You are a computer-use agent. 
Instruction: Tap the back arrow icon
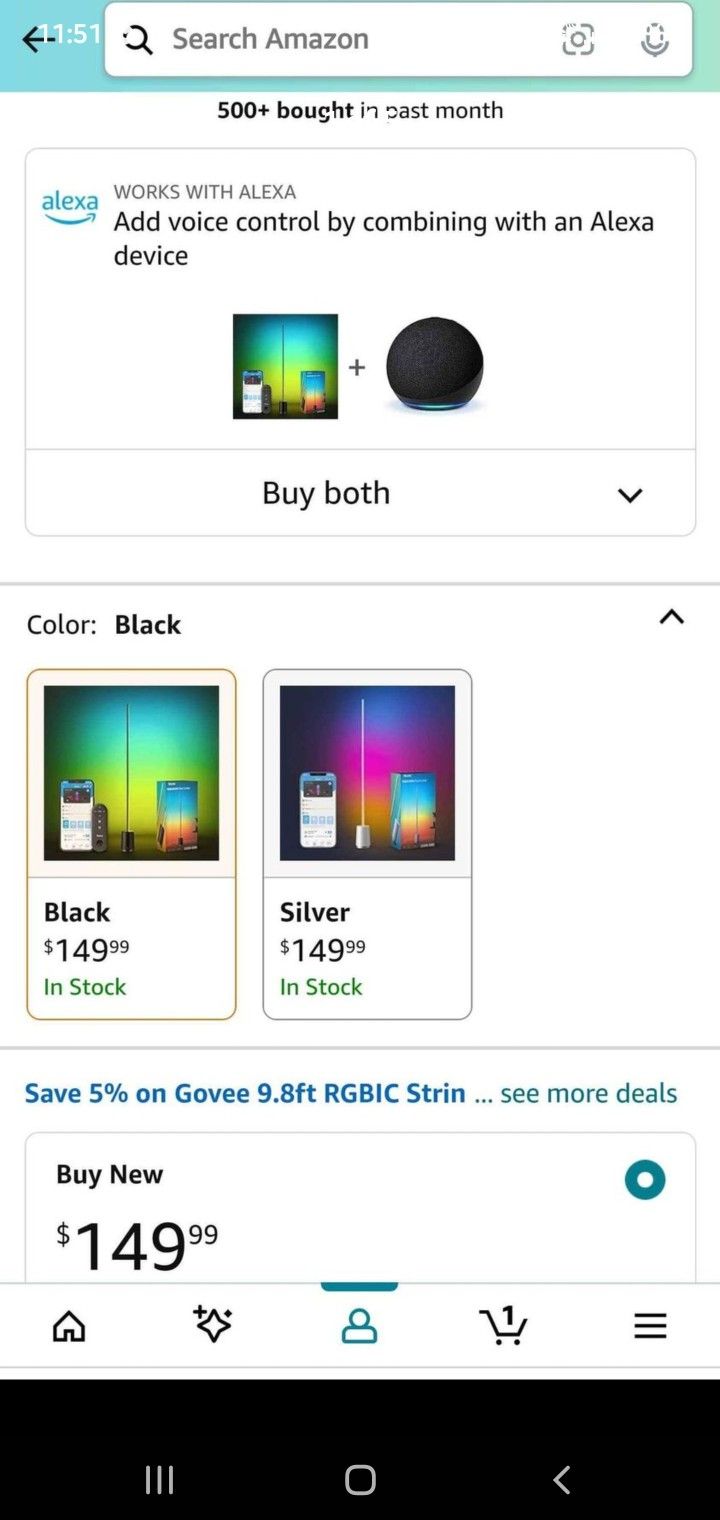point(36,39)
